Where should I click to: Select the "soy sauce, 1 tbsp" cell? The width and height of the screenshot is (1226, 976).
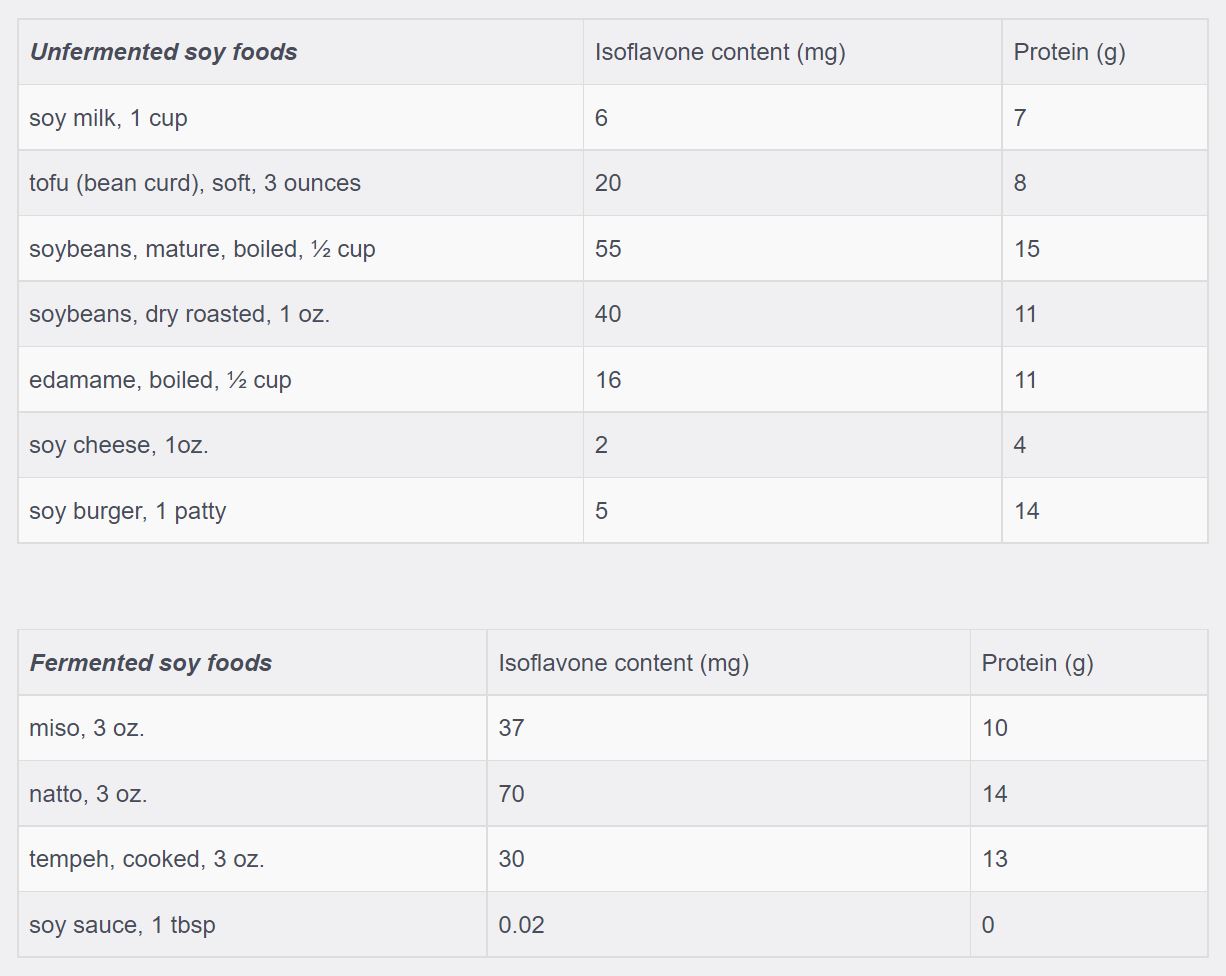[x=122, y=925]
